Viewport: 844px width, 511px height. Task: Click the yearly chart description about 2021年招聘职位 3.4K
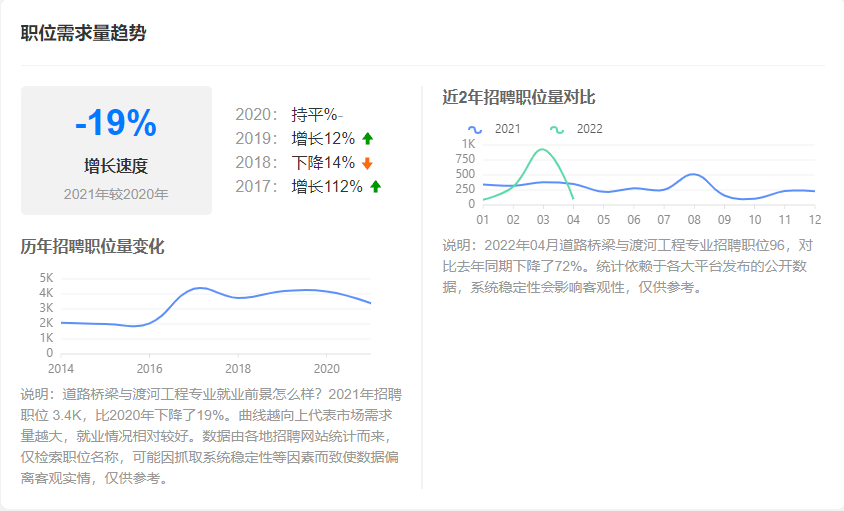[211, 436]
